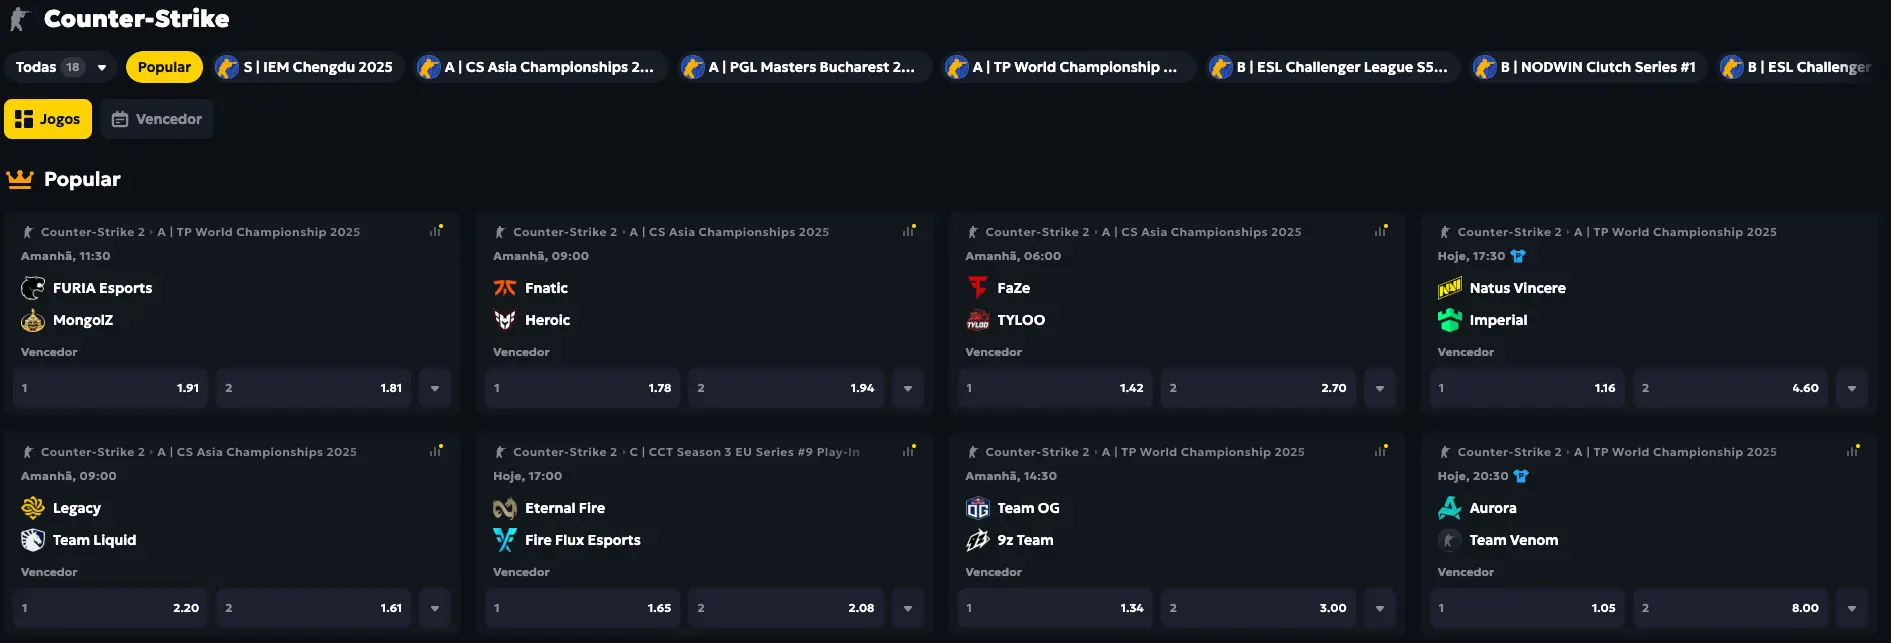Screen dimensions: 1891x643
Task: Click the Fire Flux Esports logo
Action: point(505,540)
